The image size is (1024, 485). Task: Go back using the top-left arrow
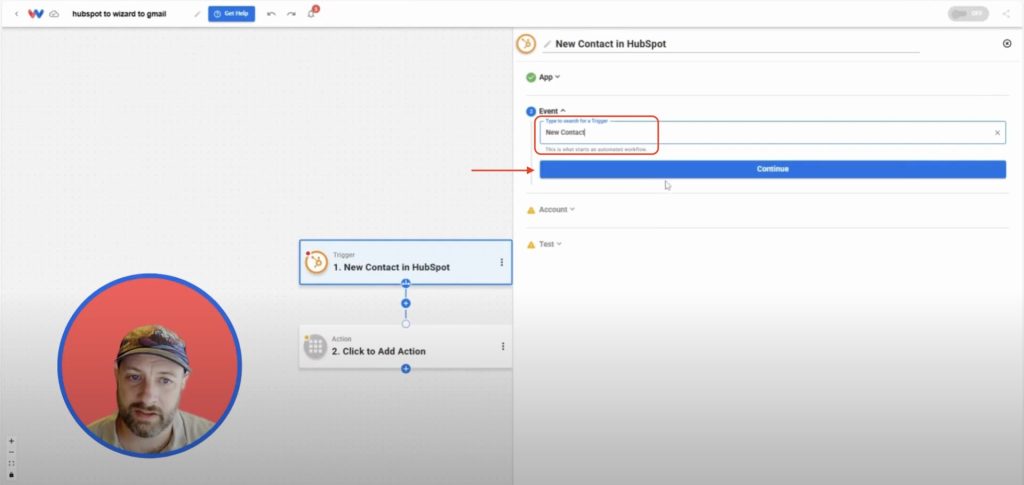pyautogui.click(x=16, y=14)
